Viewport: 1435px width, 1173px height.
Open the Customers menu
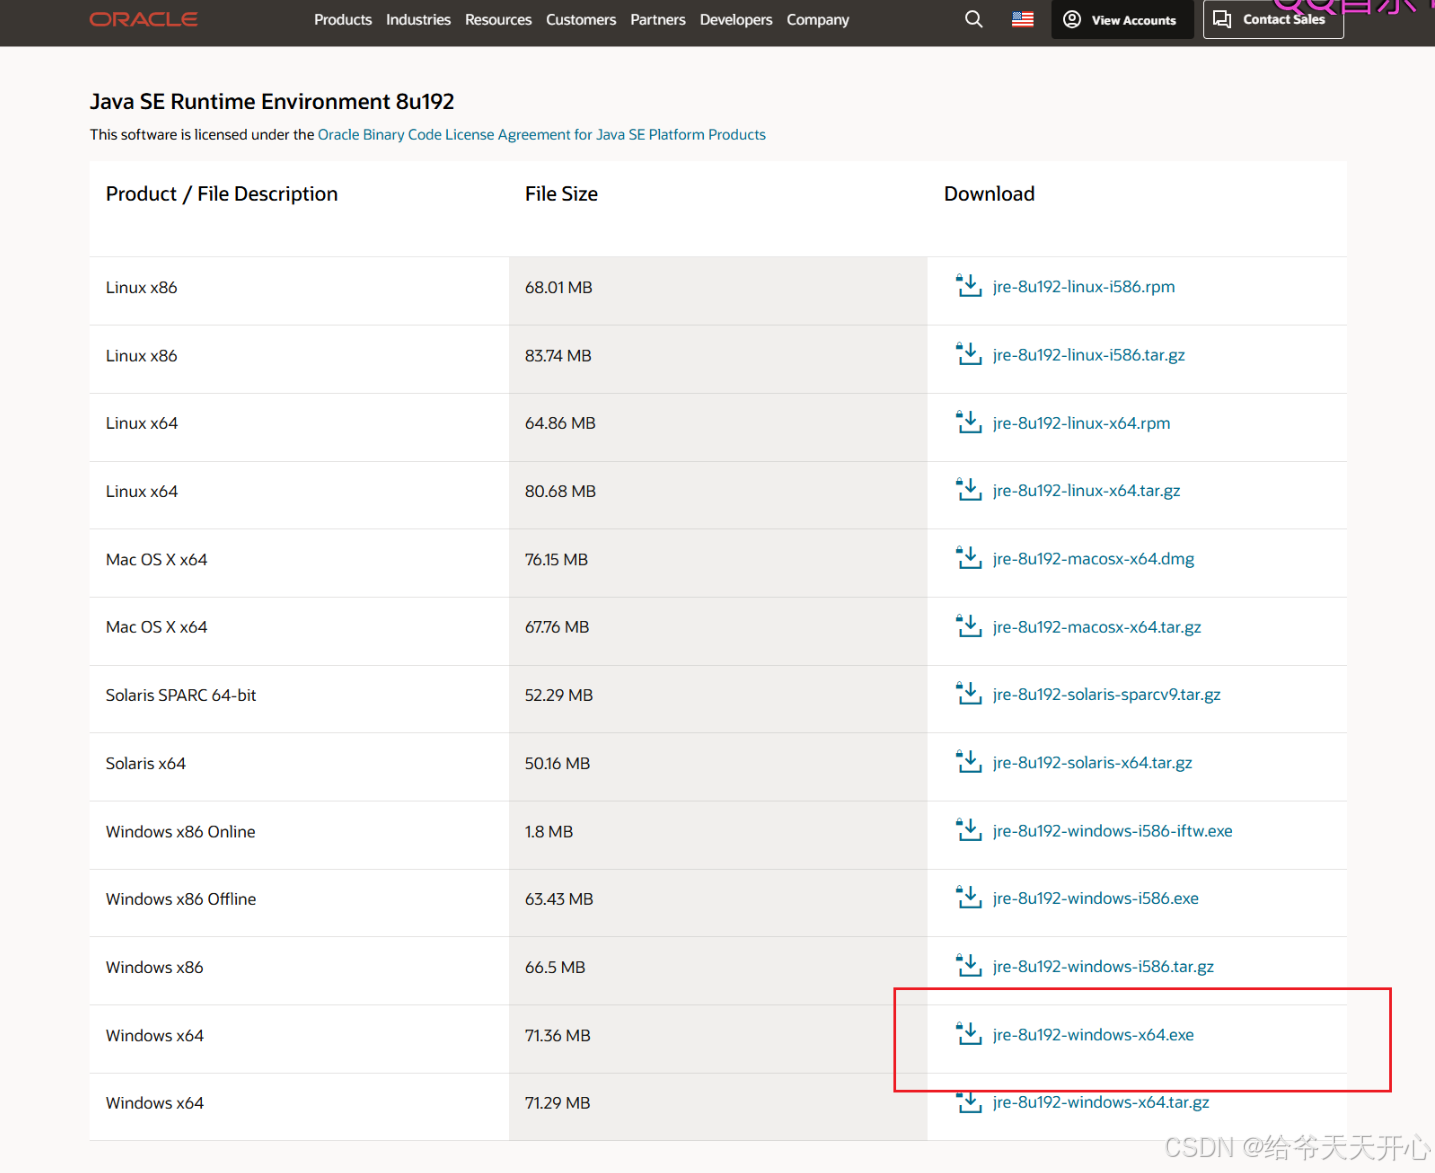[x=581, y=19]
